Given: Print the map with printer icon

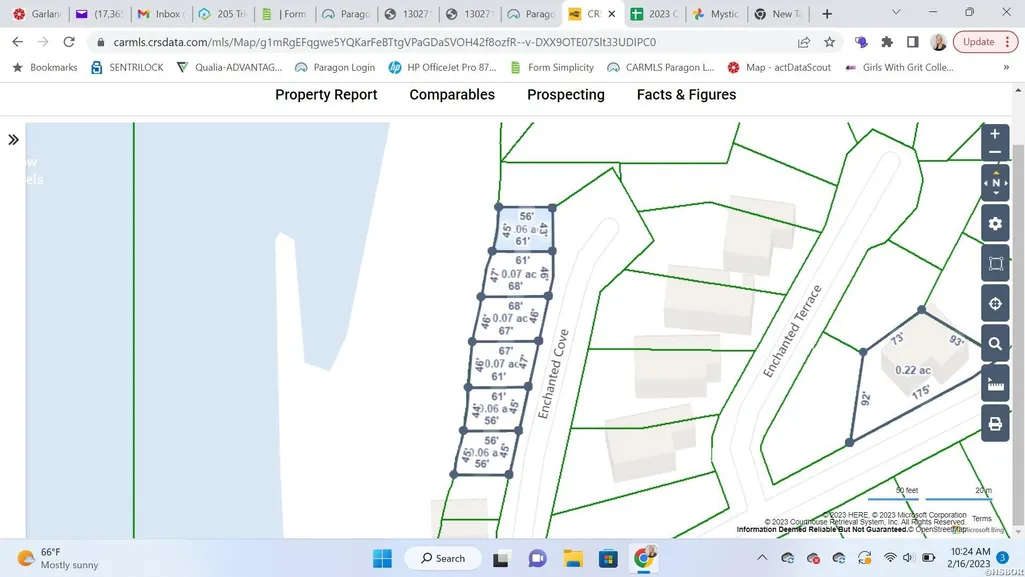Looking at the screenshot, I should pyautogui.click(x=995, y=424).
